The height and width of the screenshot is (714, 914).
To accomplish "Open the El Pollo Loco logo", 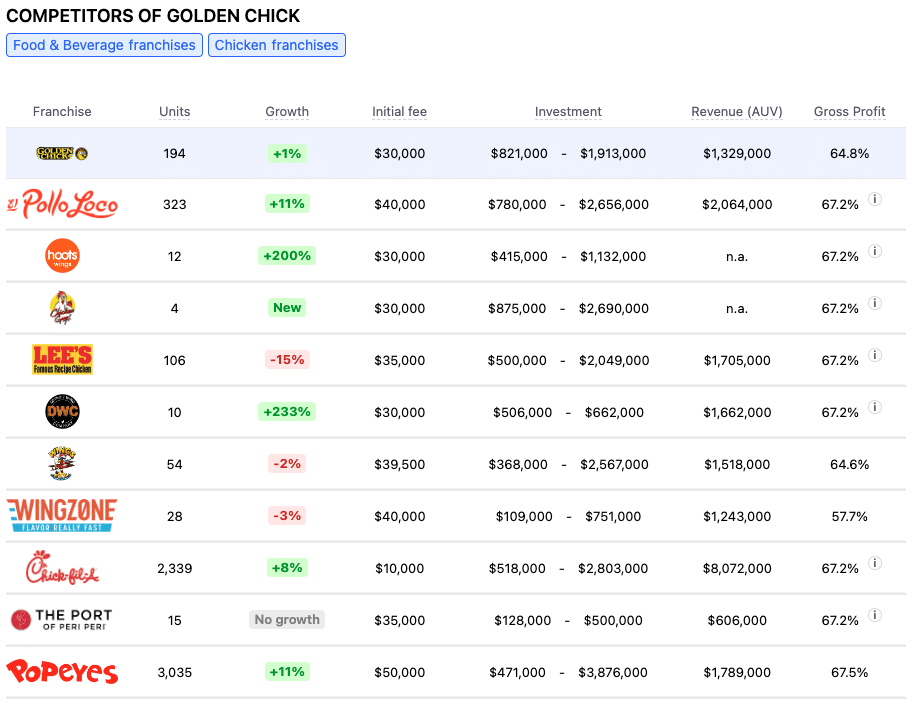I will 62,204.
